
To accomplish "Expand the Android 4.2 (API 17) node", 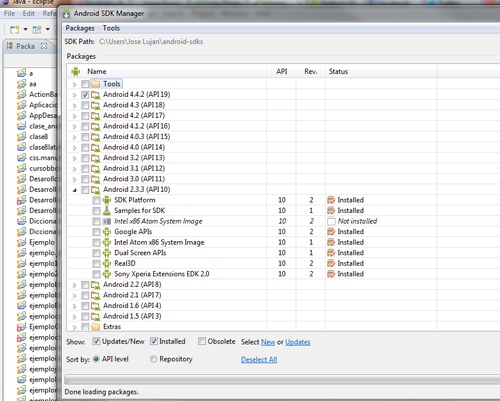I will coord(75,116).
